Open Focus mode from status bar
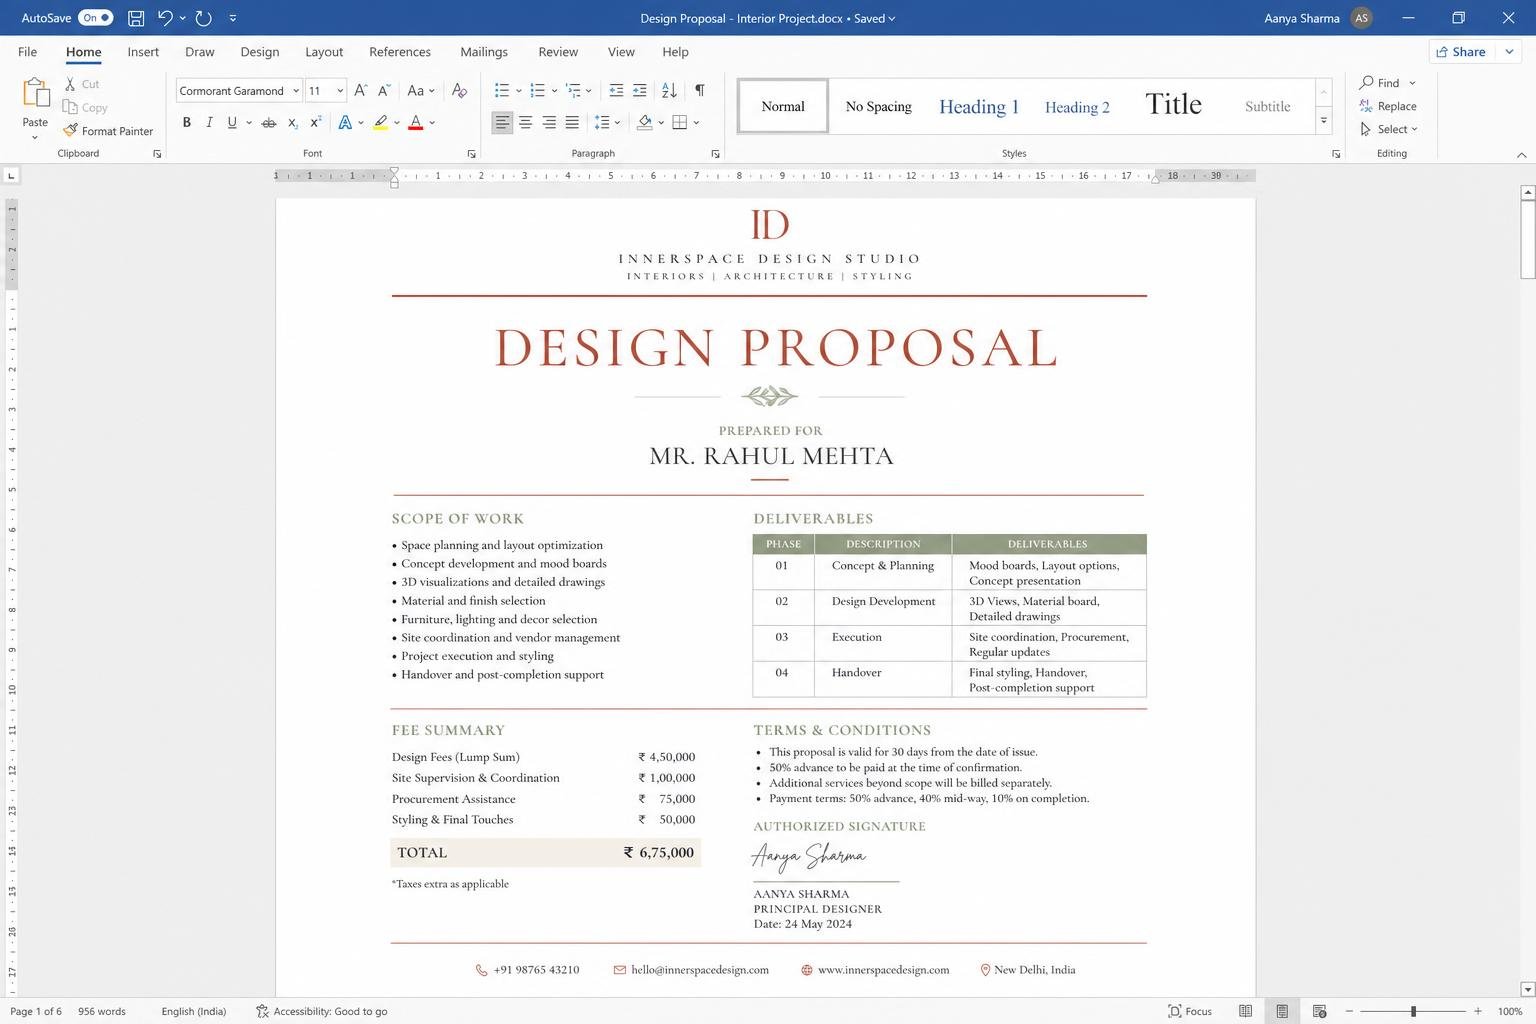1536x1024 pixels. [x=1190, y=1011]
